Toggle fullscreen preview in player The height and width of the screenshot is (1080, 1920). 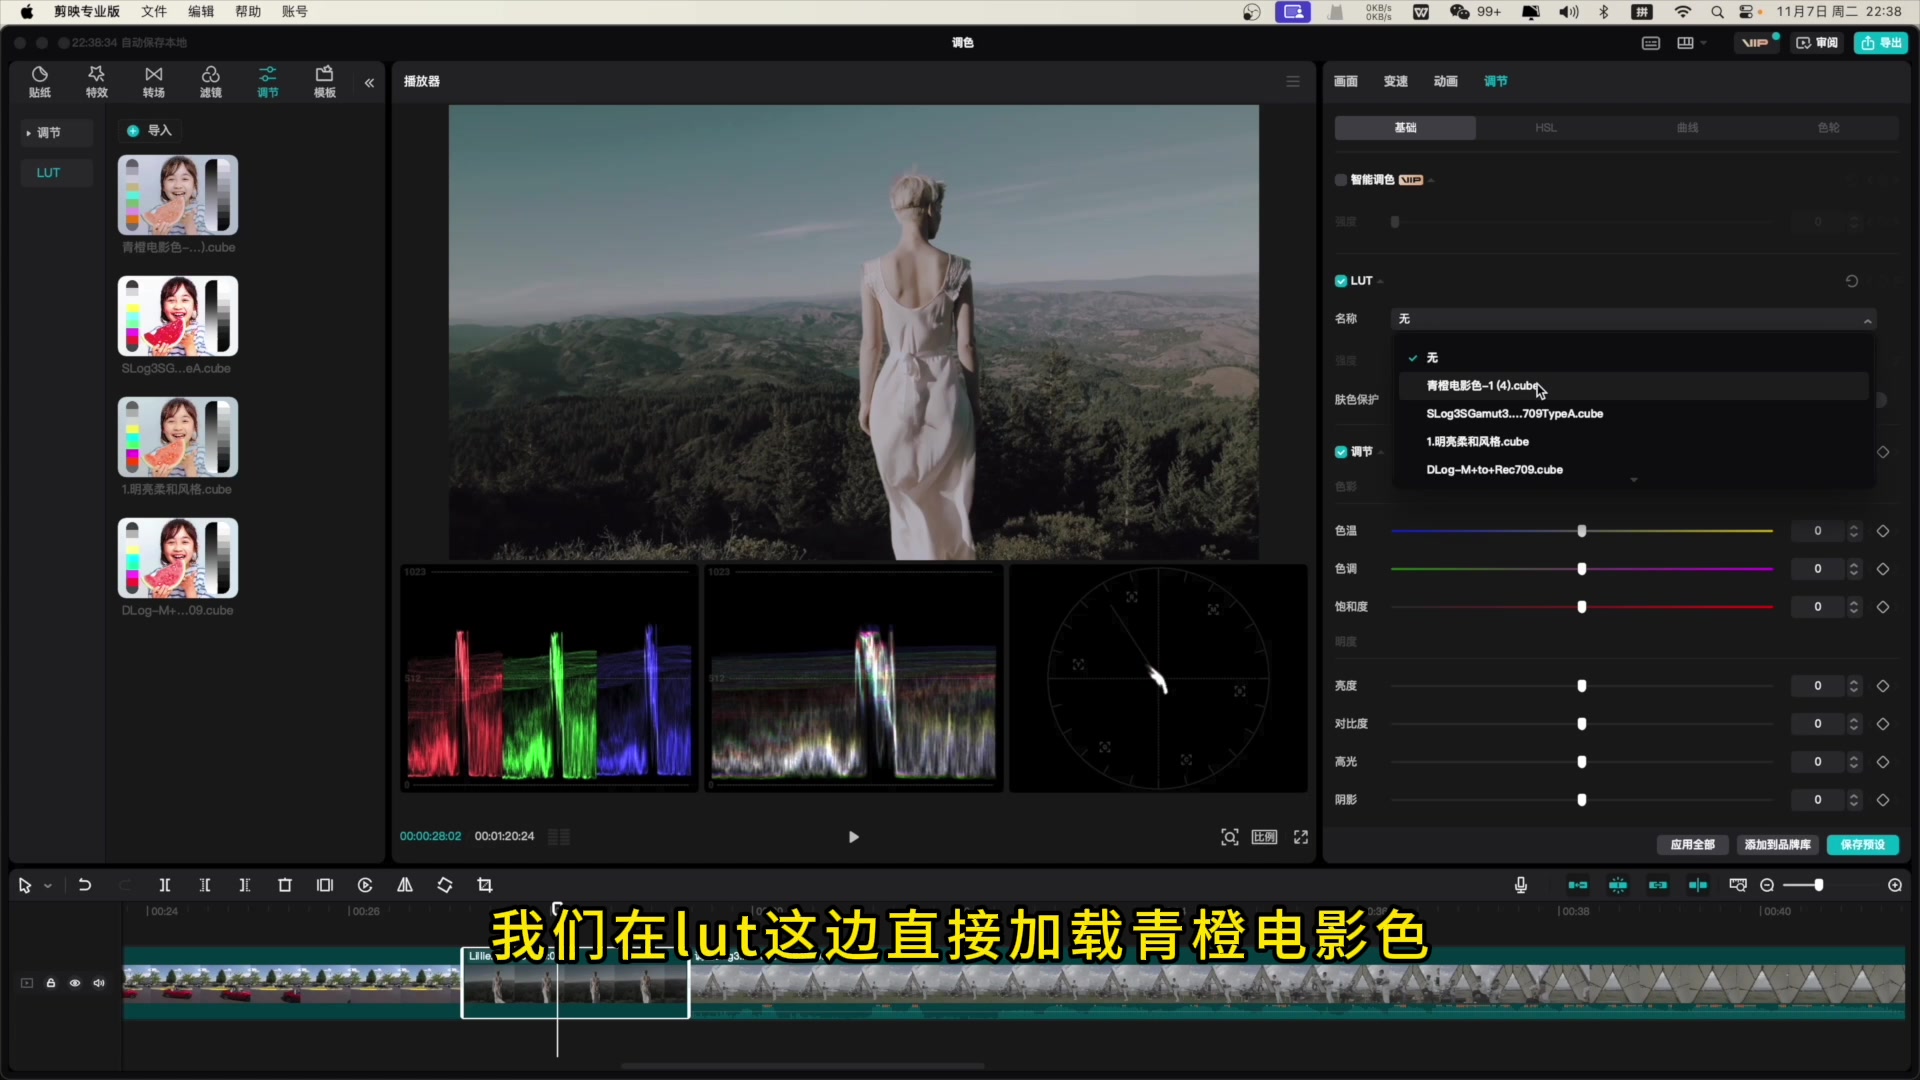click(x=1301, y=837)
